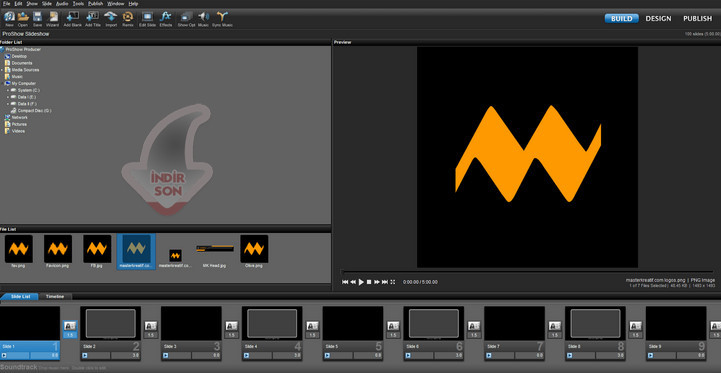Click the preview seek bar
The image size is (721, 373).
tap(527, 272)
